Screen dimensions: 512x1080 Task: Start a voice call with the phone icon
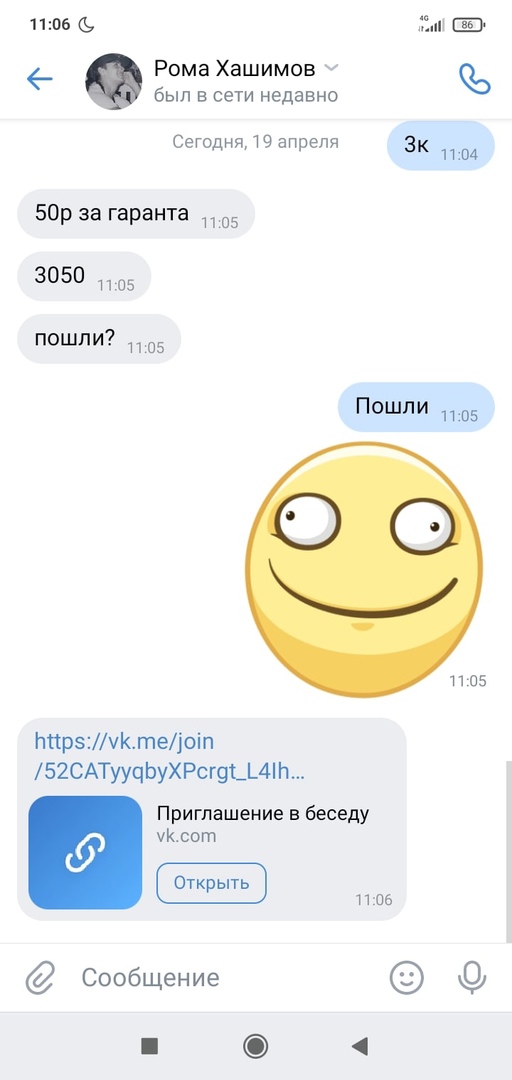(x=474, y=80)
